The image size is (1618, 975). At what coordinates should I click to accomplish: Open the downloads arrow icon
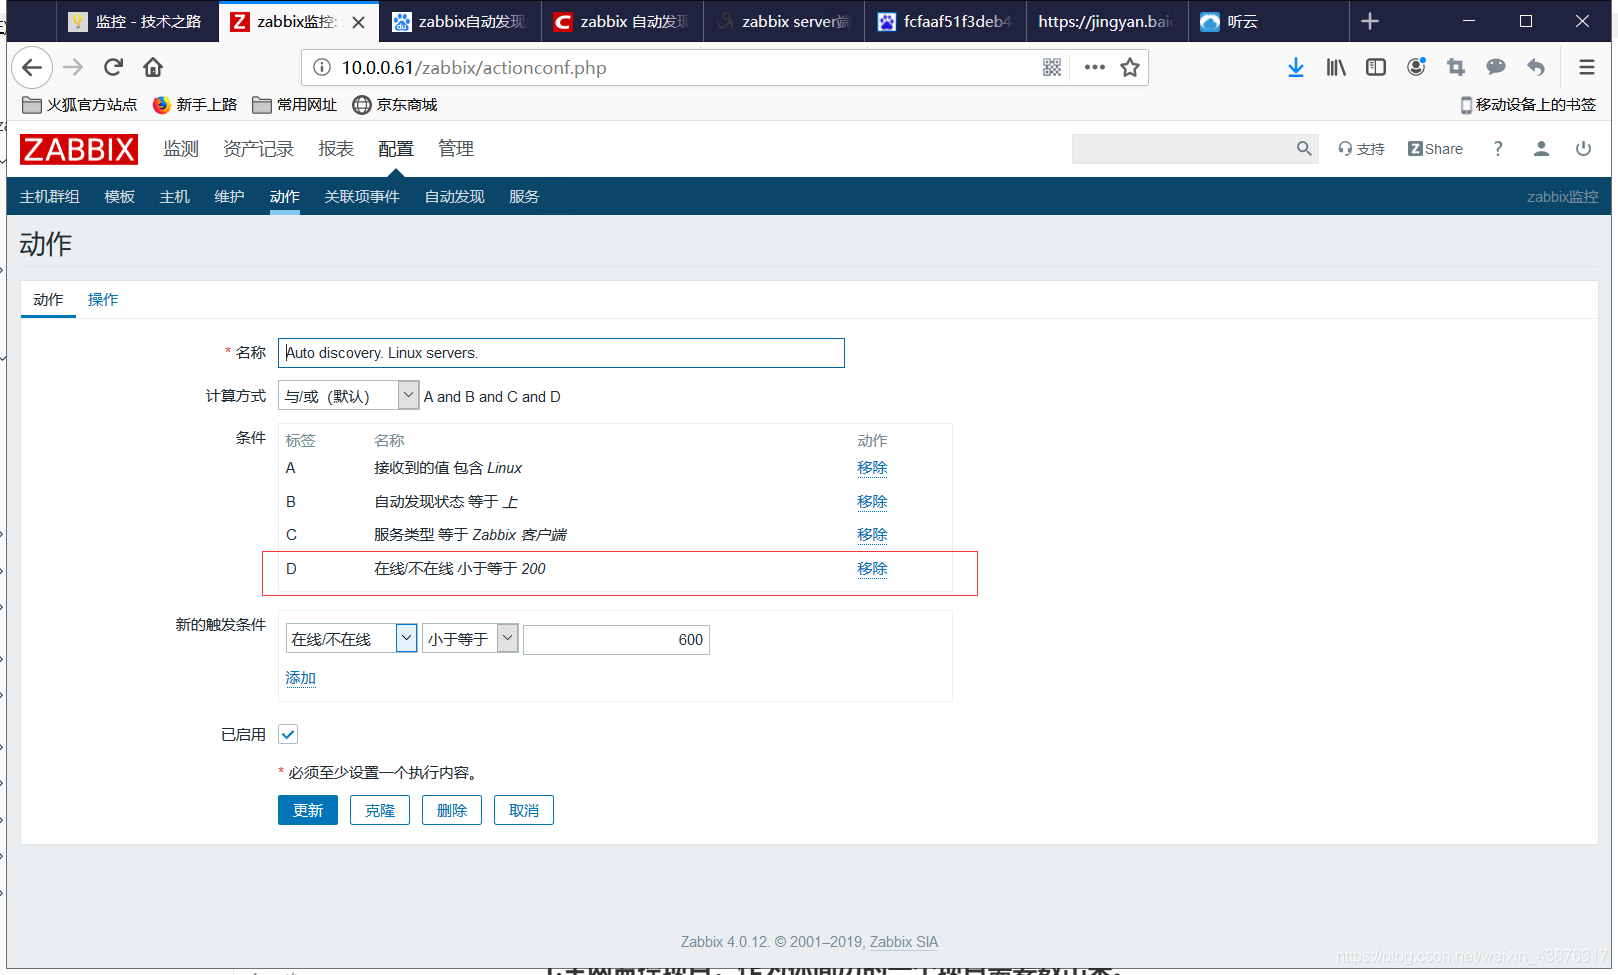(x=1296, y=67)
